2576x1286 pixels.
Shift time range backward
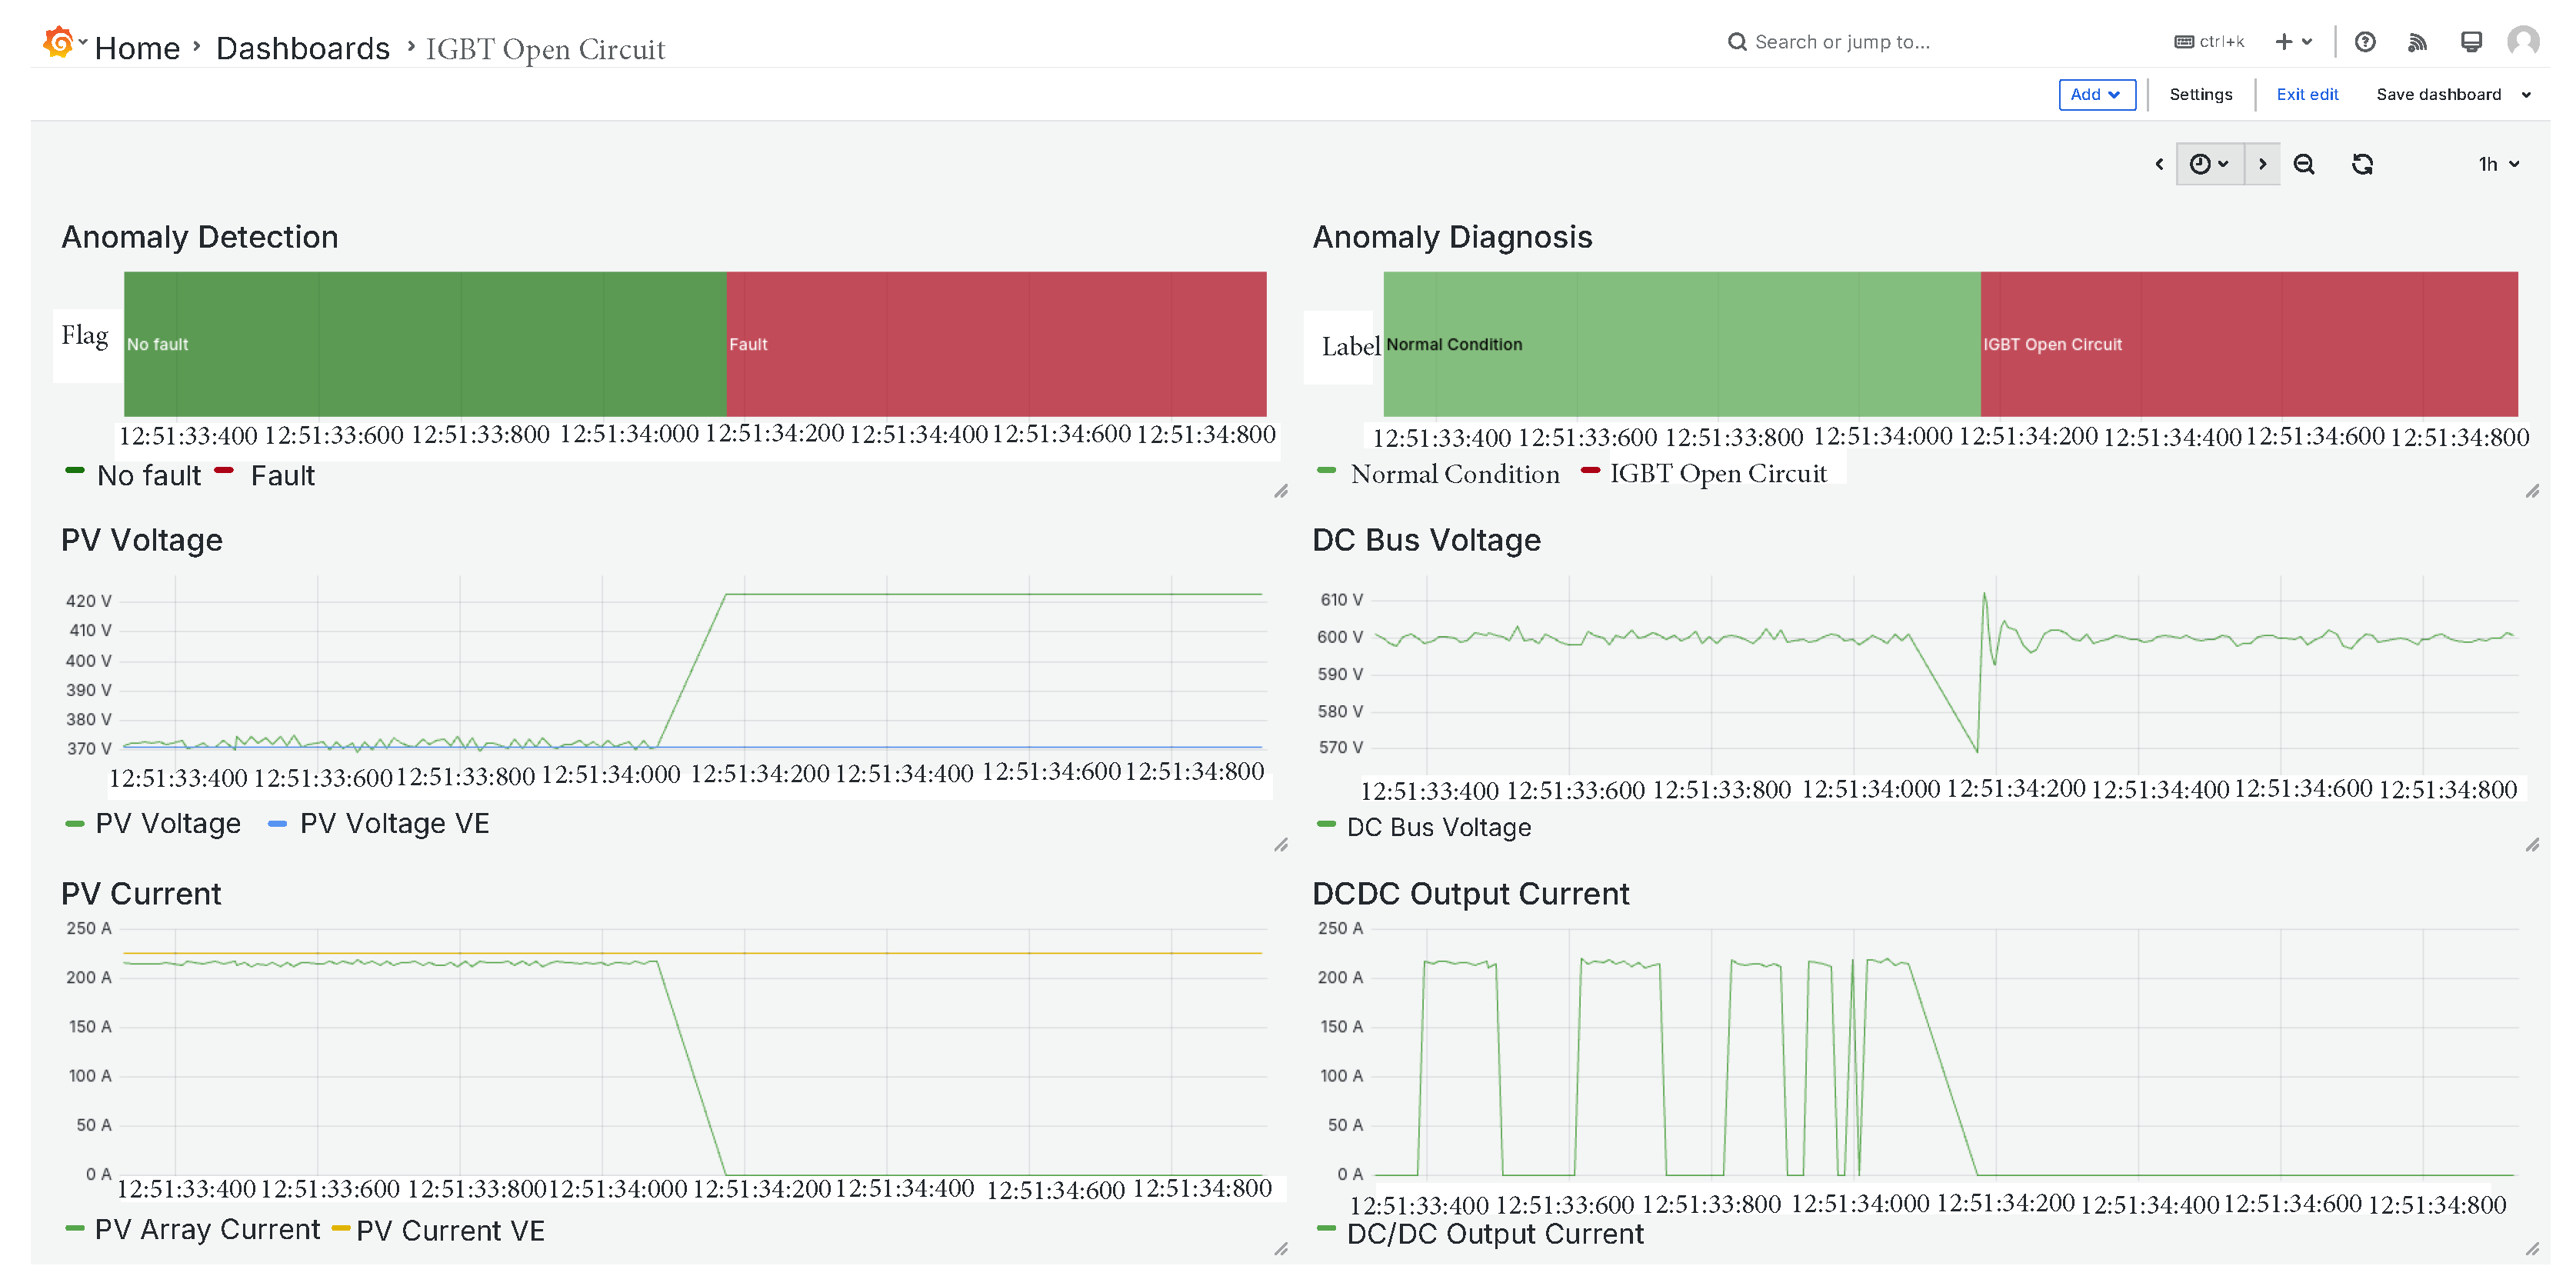[2159, 164]
